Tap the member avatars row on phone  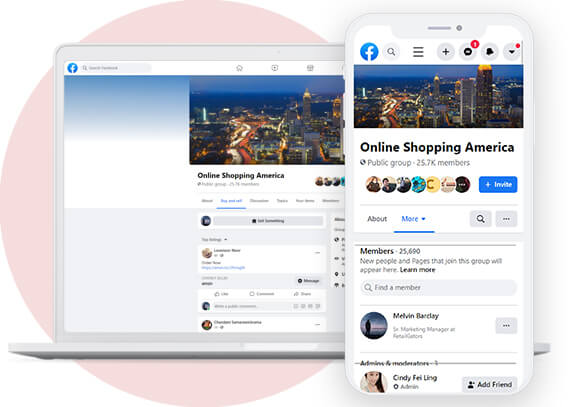[418, 184]
